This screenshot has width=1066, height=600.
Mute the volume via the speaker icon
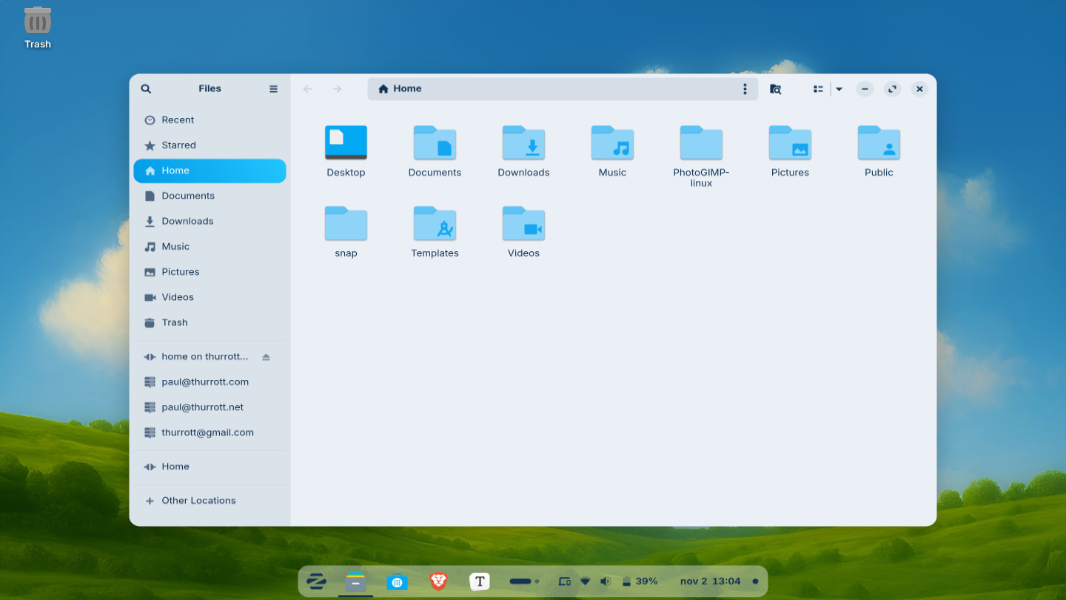tap(605, 581)
